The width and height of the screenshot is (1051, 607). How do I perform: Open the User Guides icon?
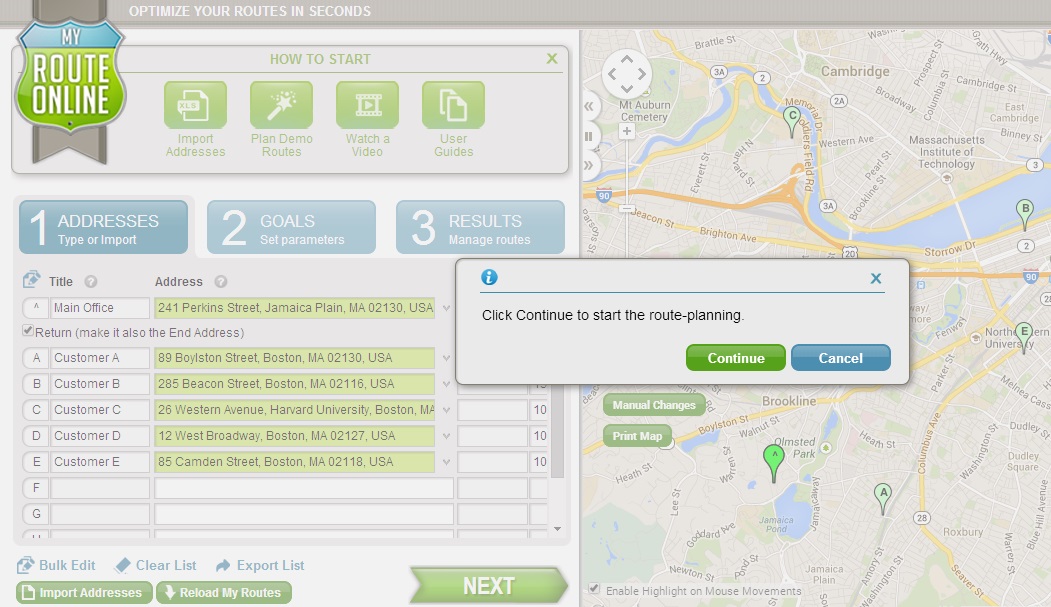point(453,105)
